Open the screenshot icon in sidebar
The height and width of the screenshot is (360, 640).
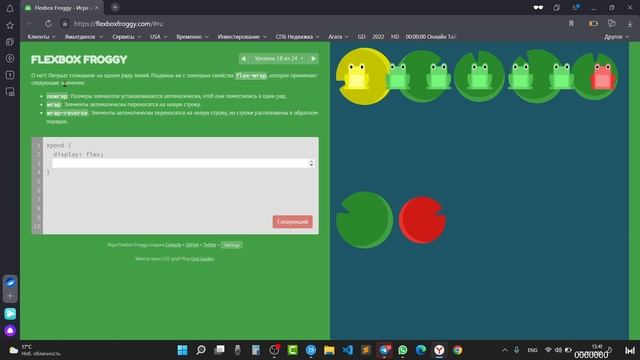pos(10,92)
